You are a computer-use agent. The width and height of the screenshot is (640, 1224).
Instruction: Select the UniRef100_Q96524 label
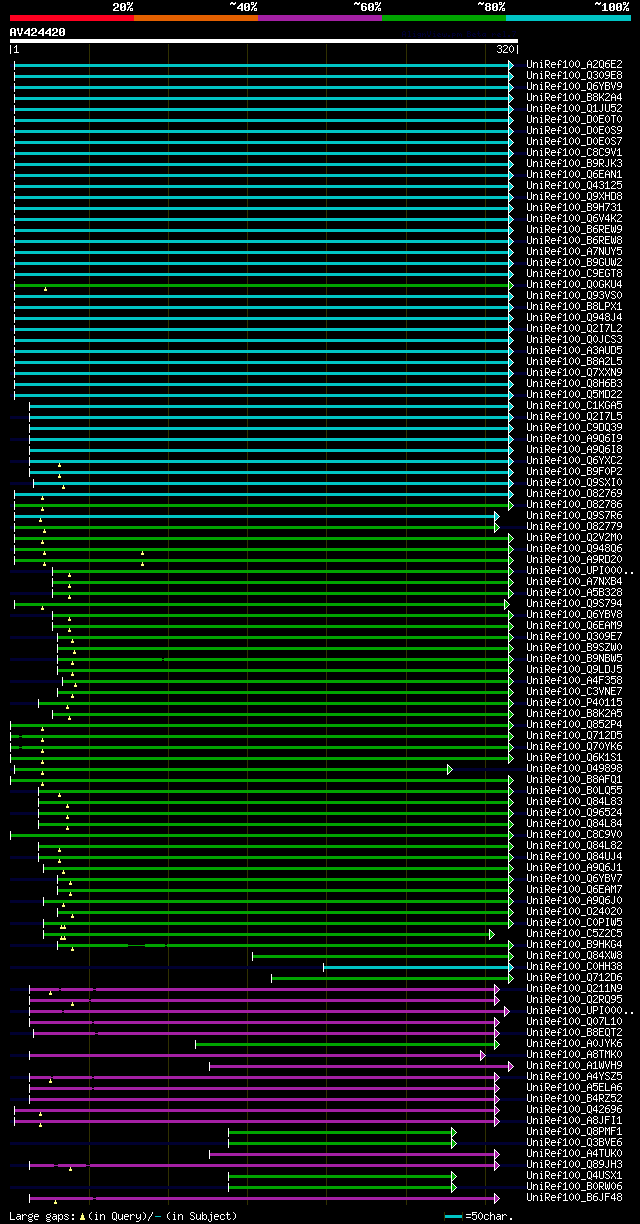click(574, 812)
